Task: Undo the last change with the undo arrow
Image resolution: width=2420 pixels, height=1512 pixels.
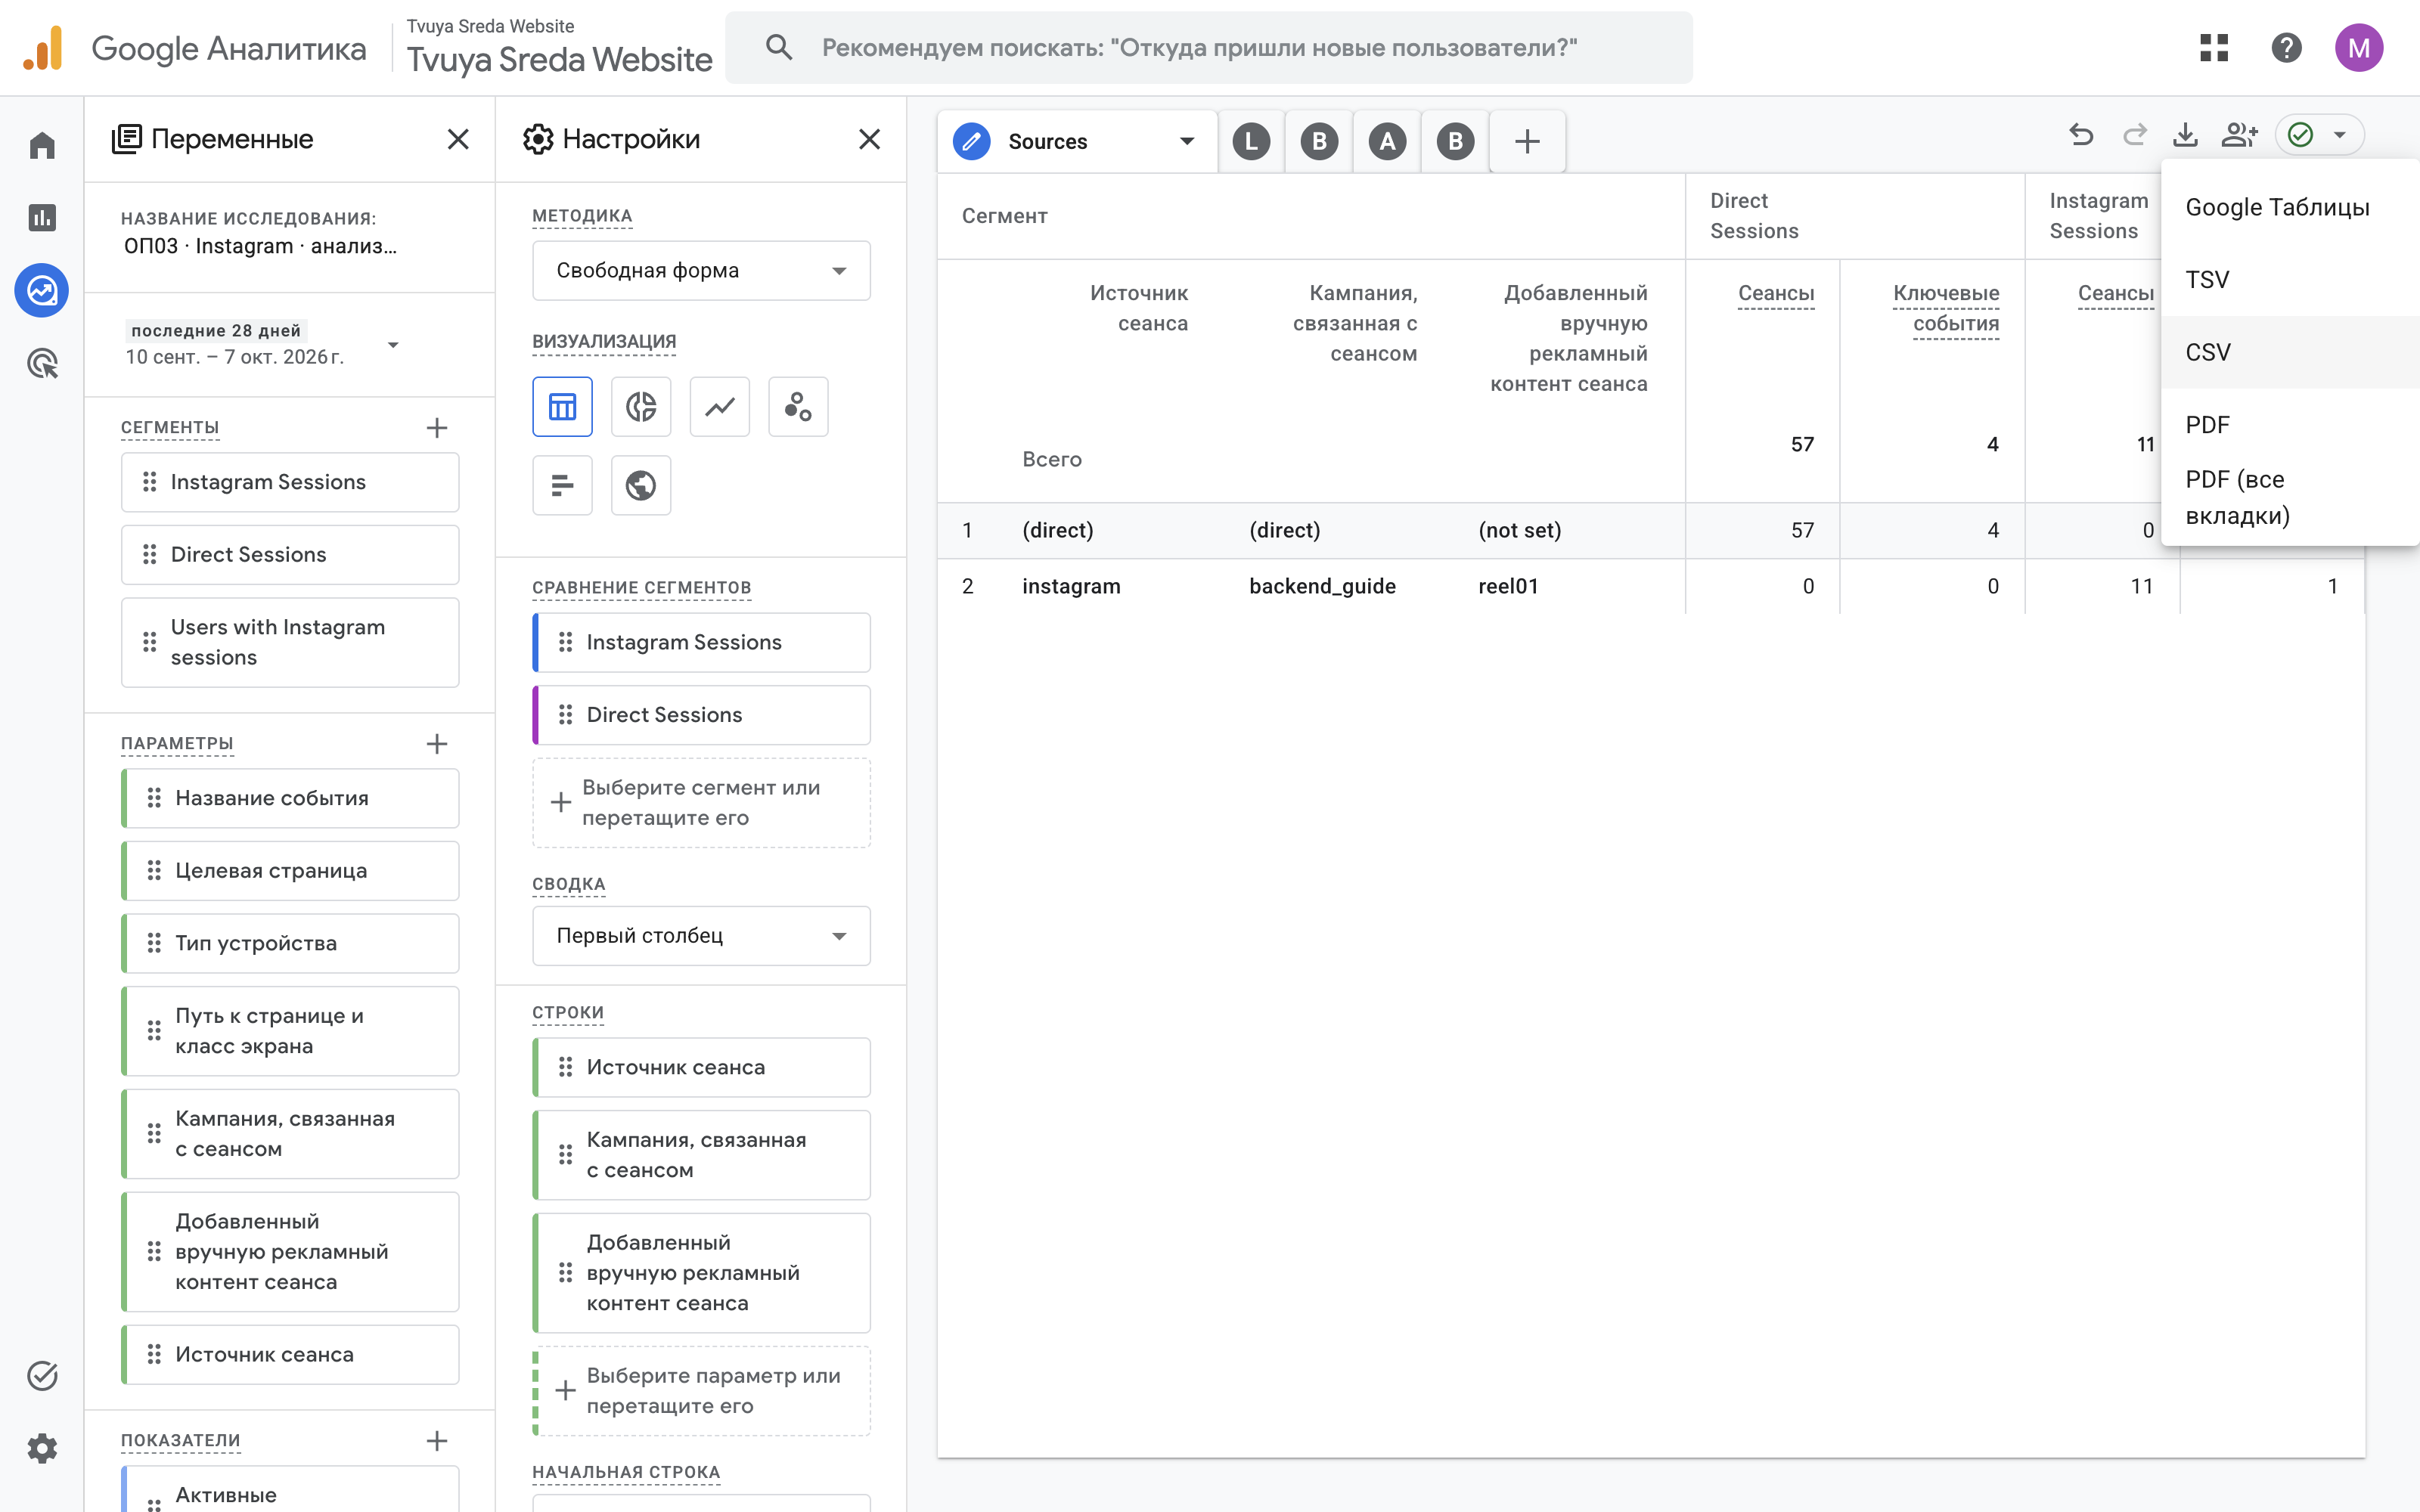Action: tap(2081, 135)
